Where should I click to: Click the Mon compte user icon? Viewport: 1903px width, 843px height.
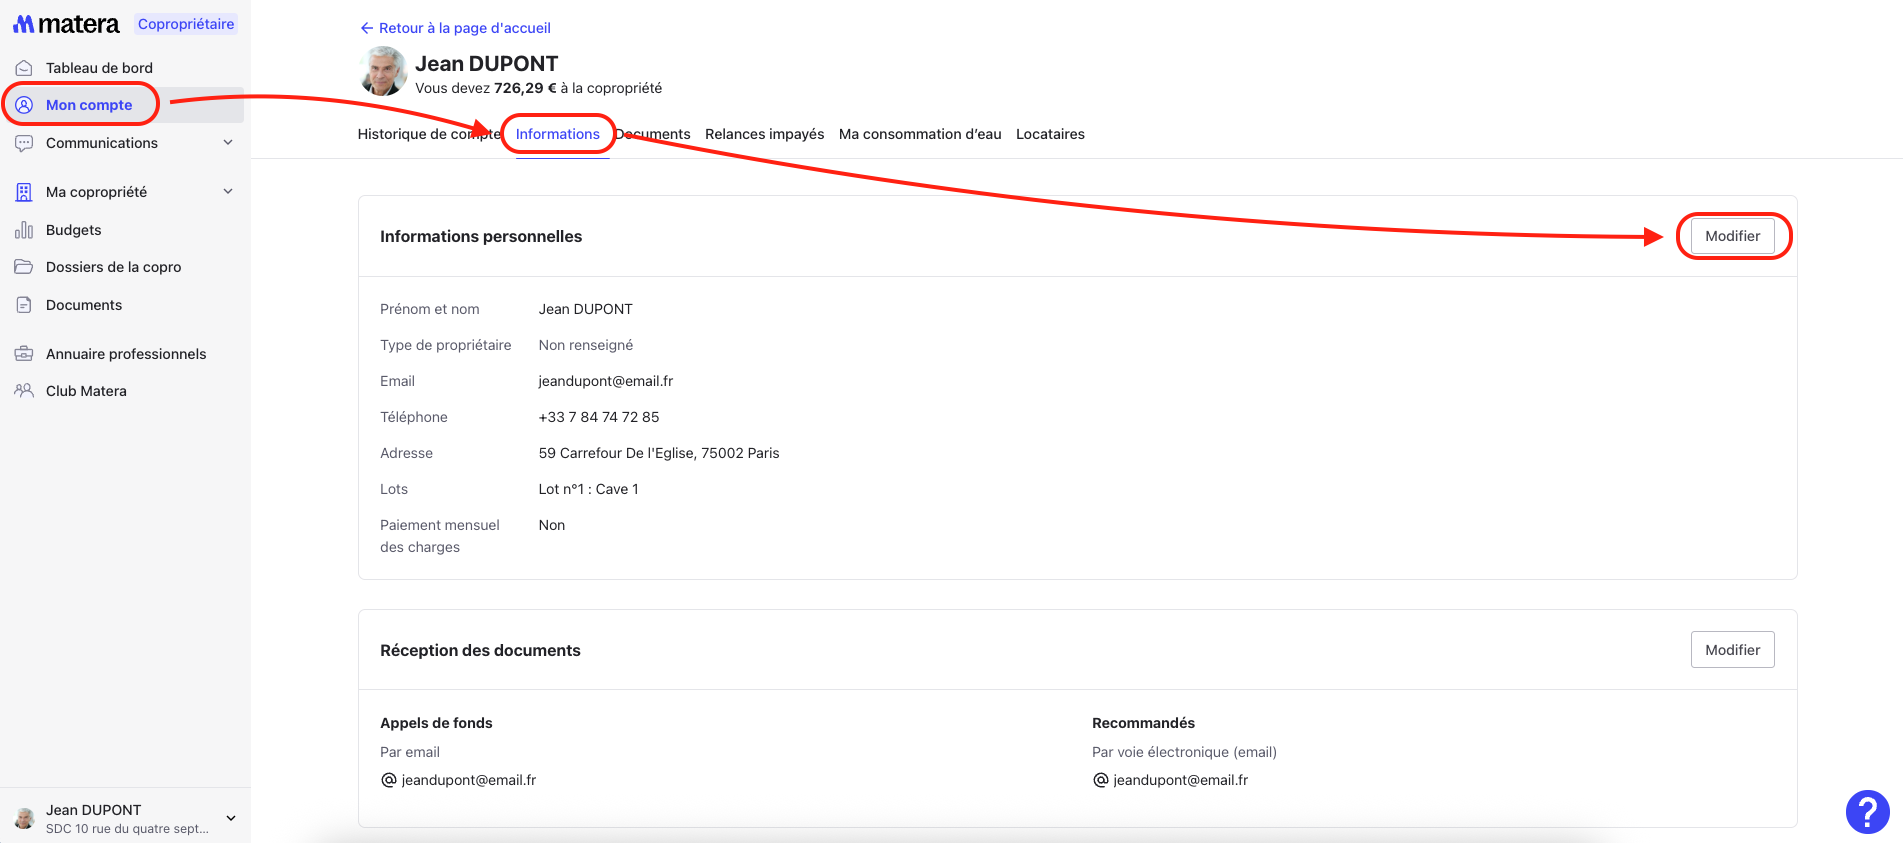[24, 105]
